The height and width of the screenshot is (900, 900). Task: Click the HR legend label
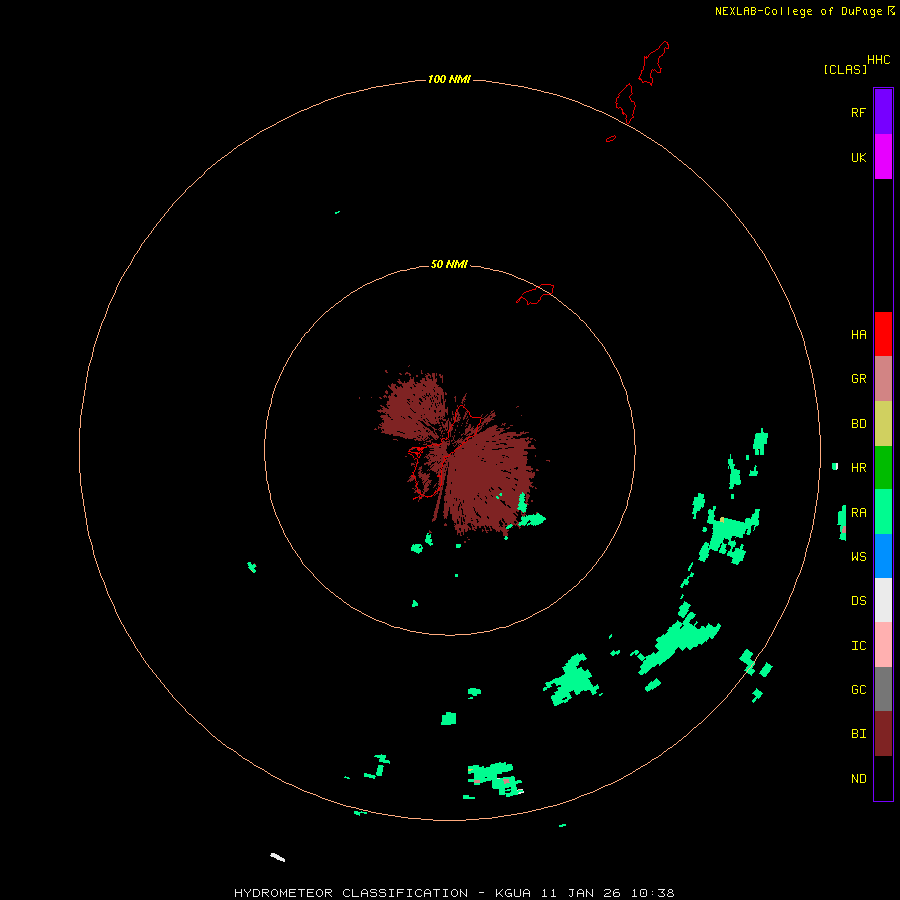858,468
